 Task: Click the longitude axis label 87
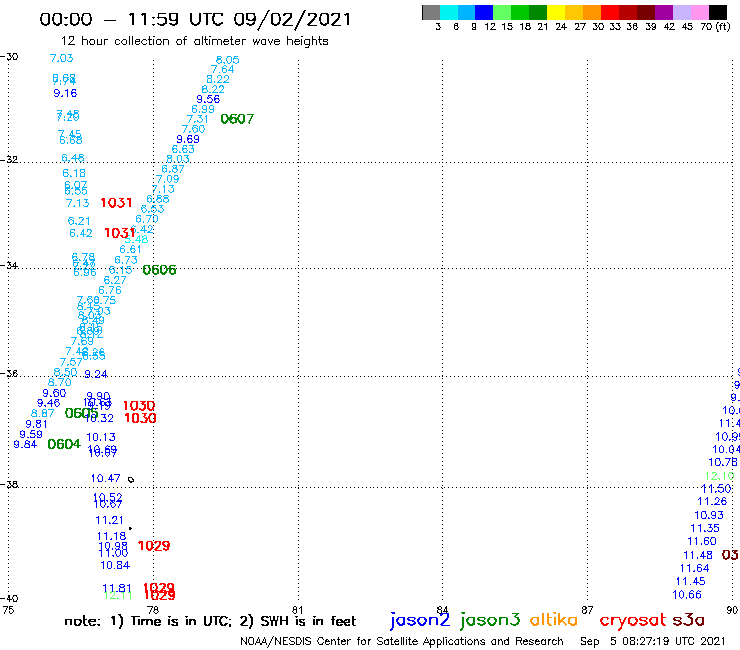click(x=587, y=610)
